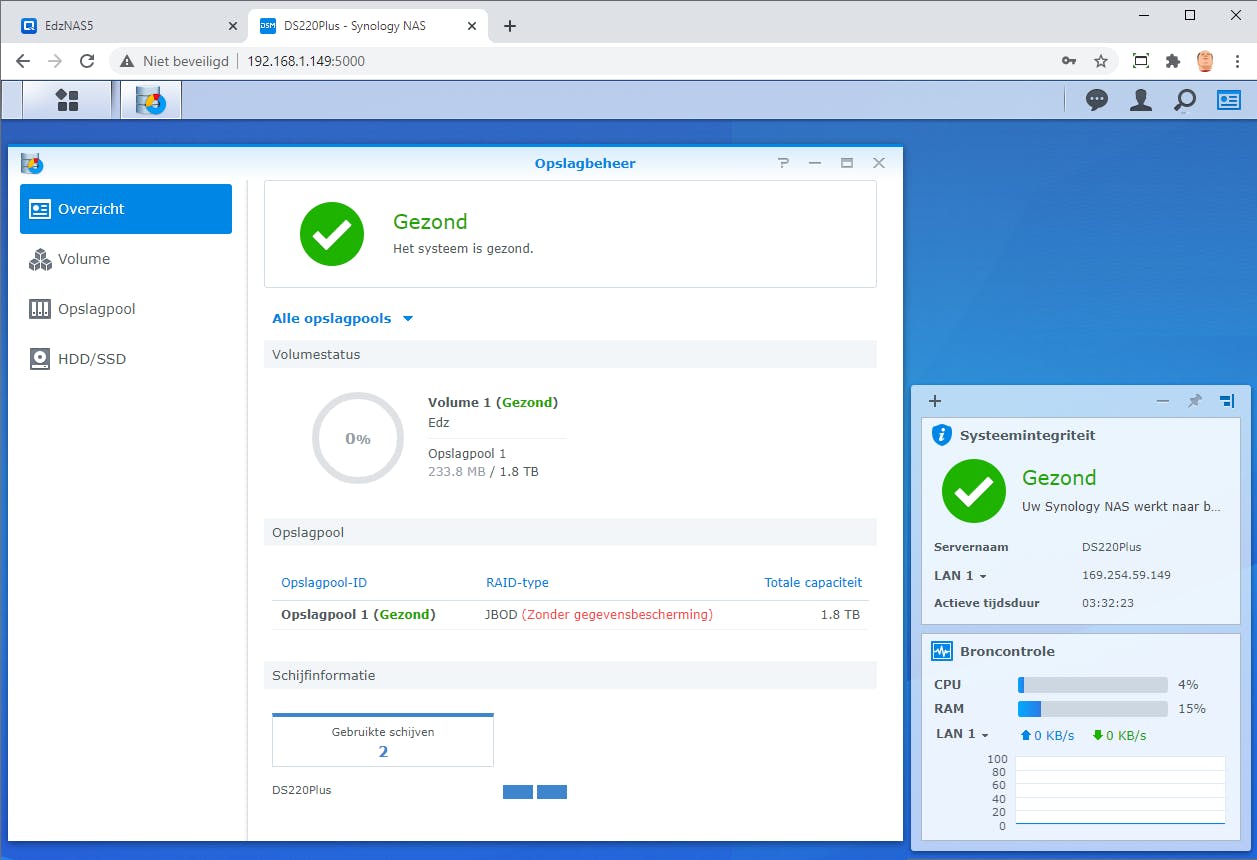The image size is (1257, 860).
Task: Click the JBOD RAID-type cell
Action: (598, 615)
